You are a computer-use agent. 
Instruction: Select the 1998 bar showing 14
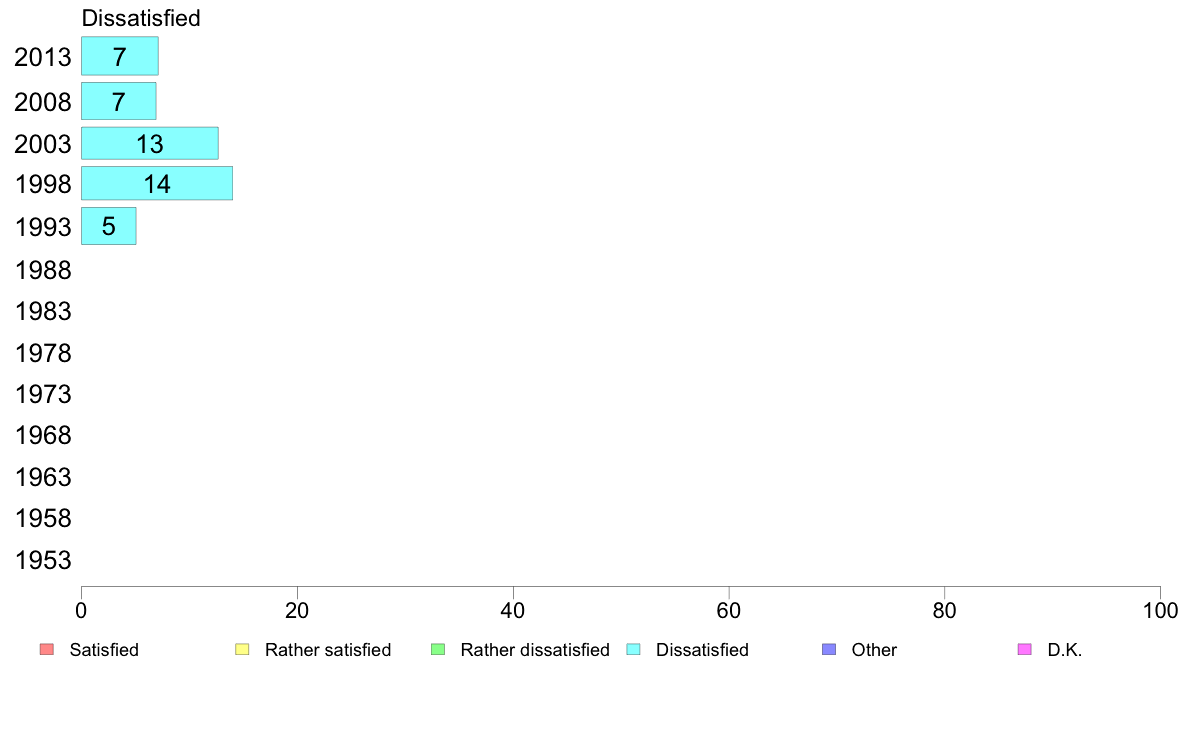click(x=157, y=183)
